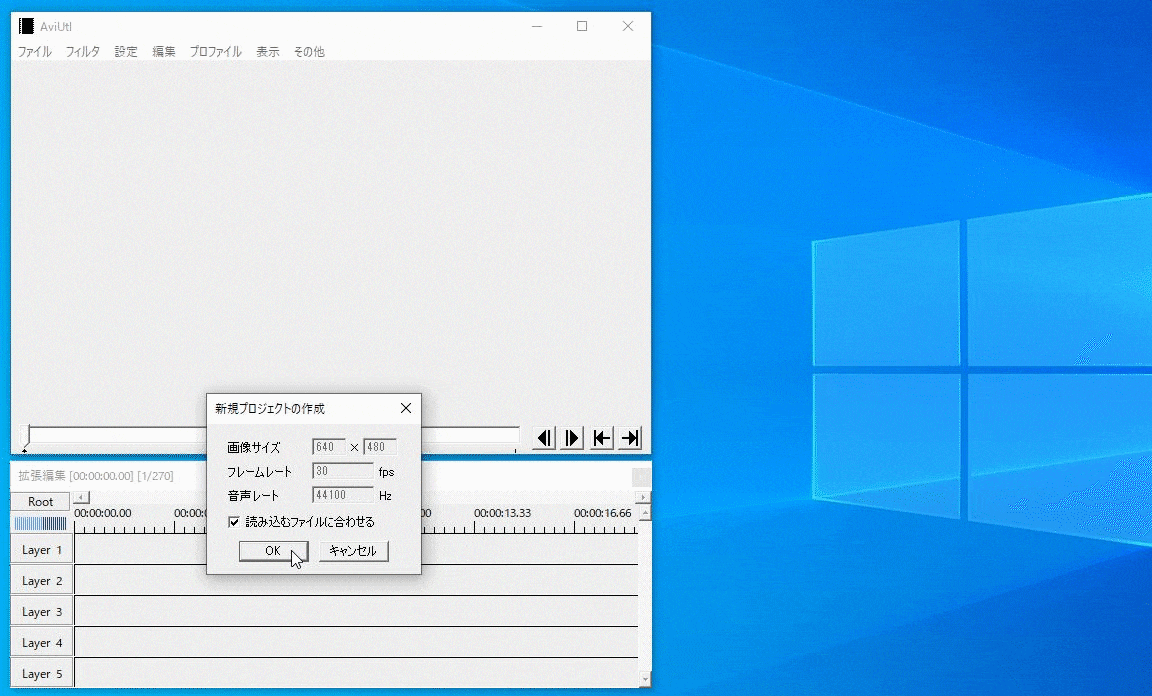Open the 表示 menu
The height and width of the screenshot is (696, 1152).
267,51
